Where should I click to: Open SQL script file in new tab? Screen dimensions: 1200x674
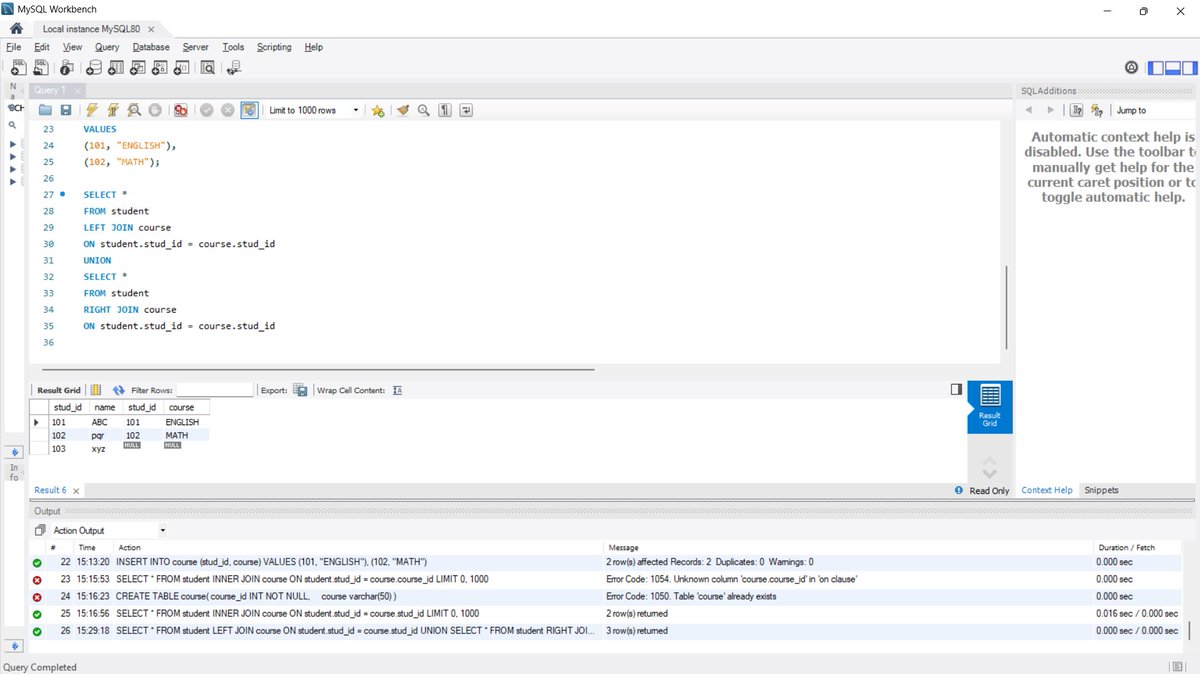click(40, 68)
